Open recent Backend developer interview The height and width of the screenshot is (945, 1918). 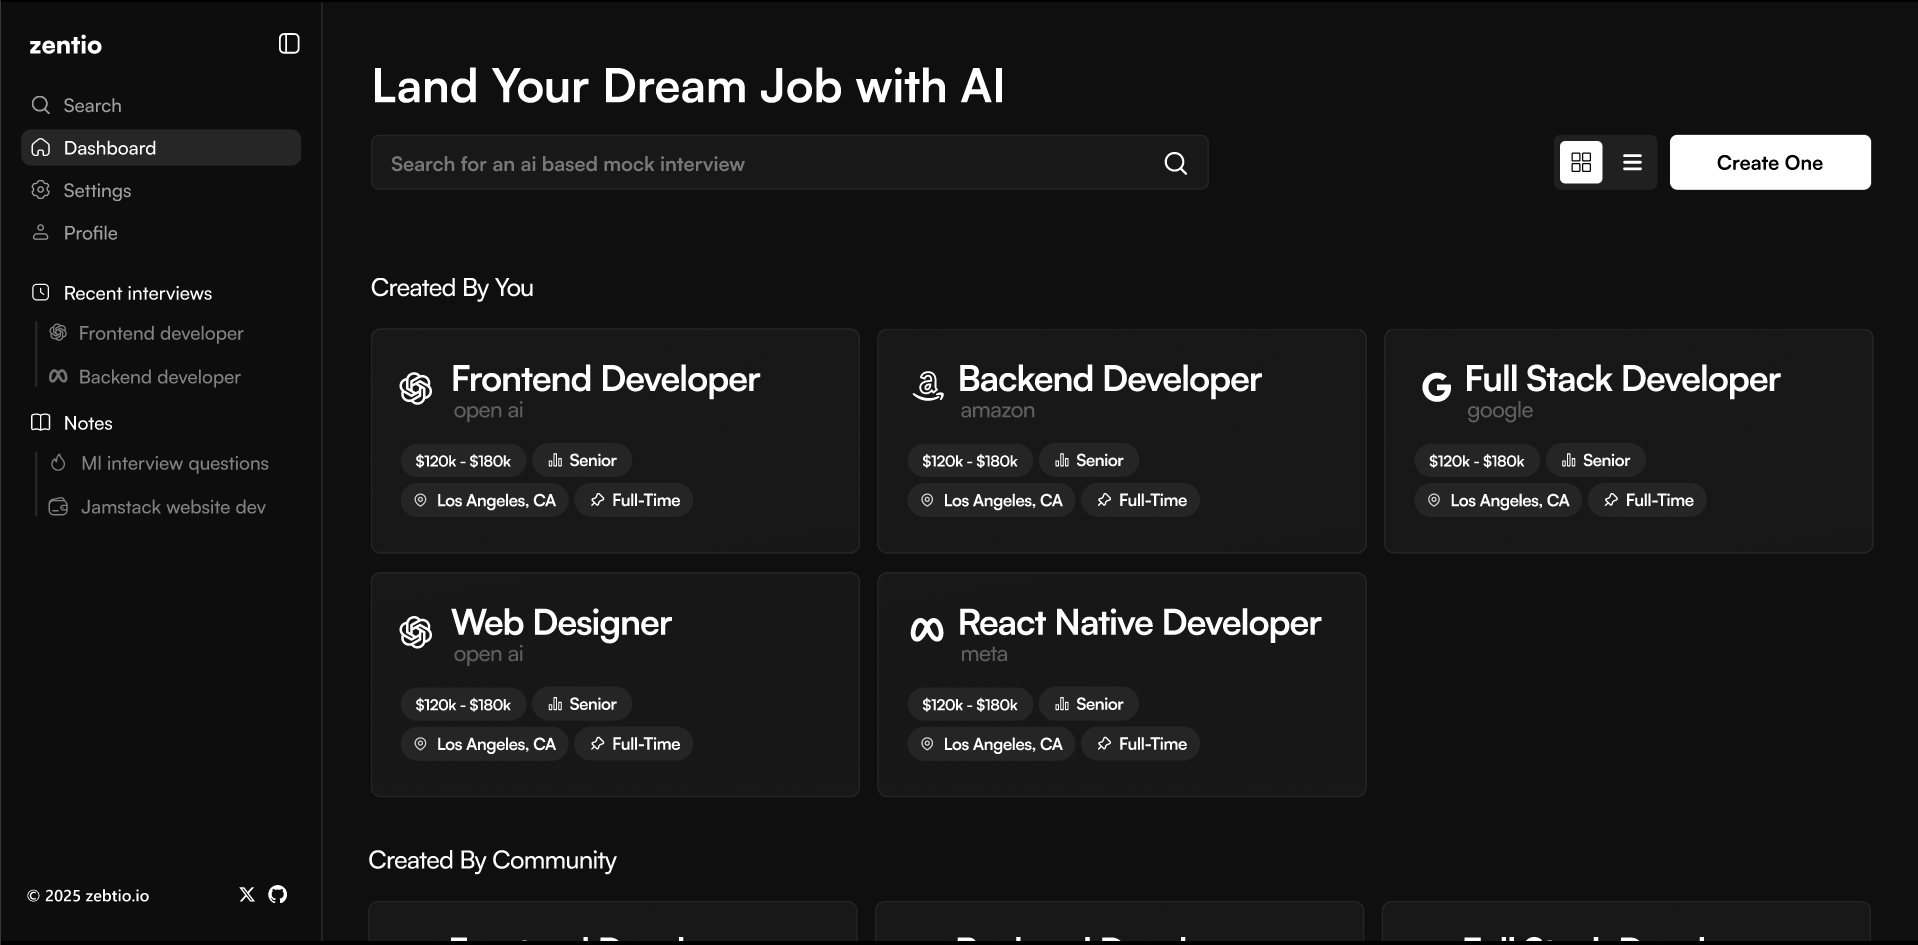[x=159, y=377]
